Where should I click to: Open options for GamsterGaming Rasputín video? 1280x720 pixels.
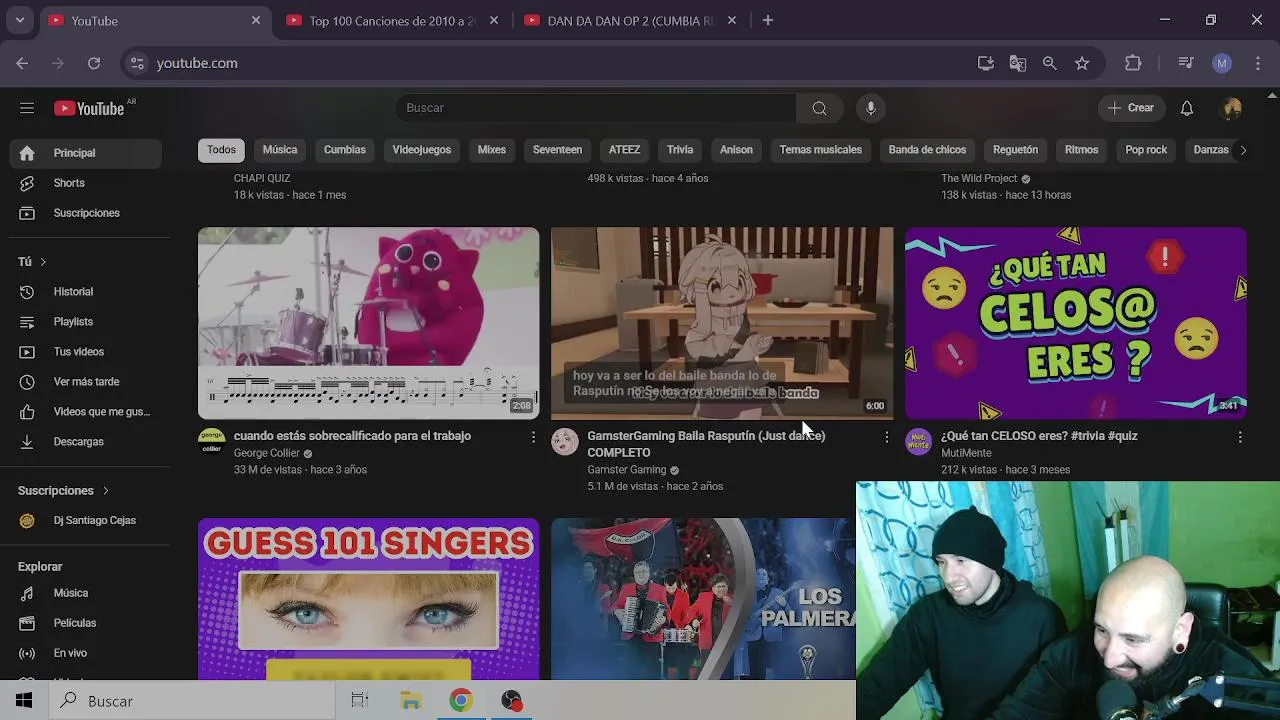(x=886, y=437)
